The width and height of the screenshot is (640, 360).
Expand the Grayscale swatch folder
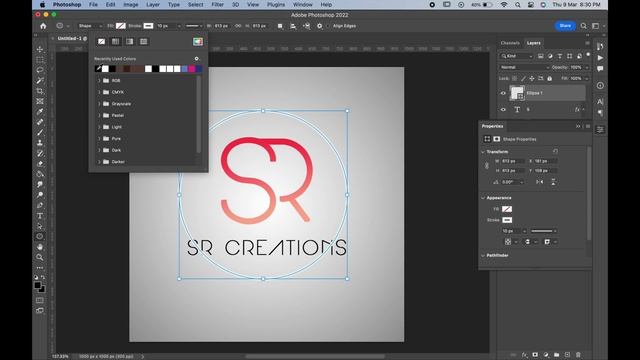tap(99, 104)
